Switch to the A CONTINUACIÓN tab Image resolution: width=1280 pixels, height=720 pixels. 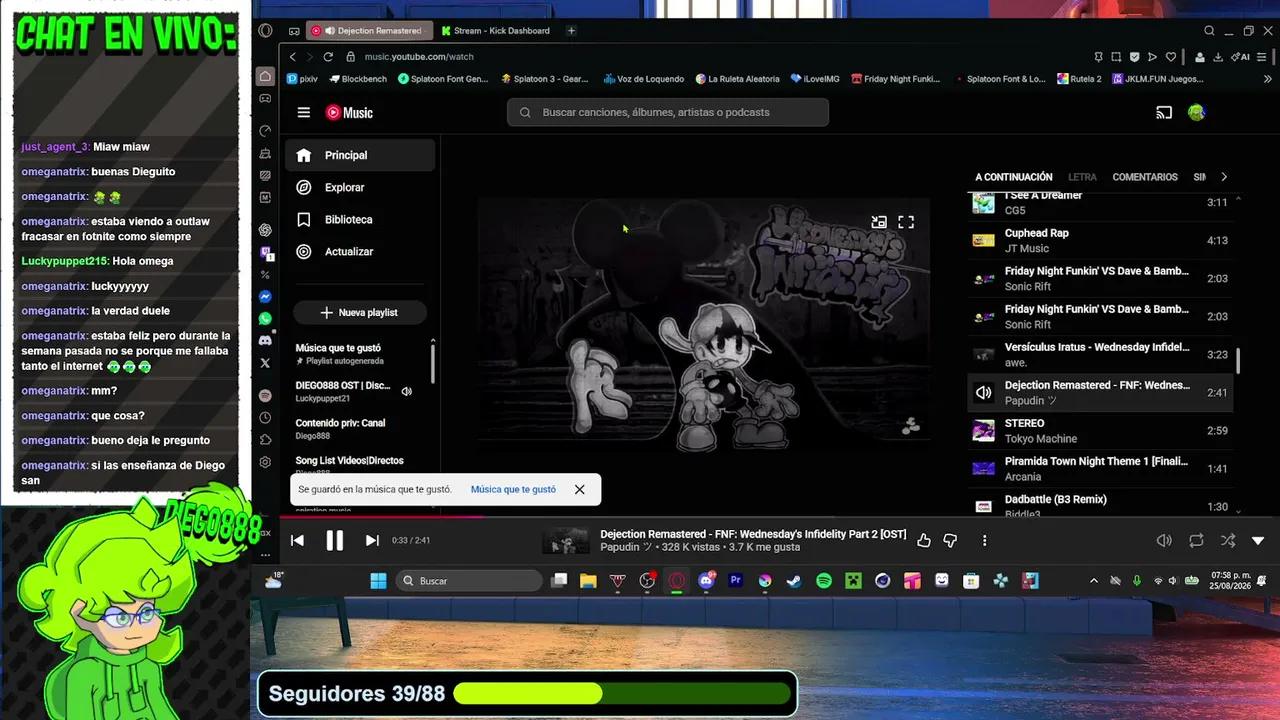[x=1014, y=177]
